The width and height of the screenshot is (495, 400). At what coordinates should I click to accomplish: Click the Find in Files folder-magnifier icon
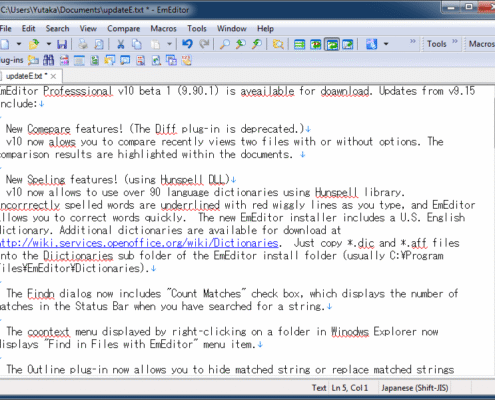pyautogui.click(x=278, y=44)
